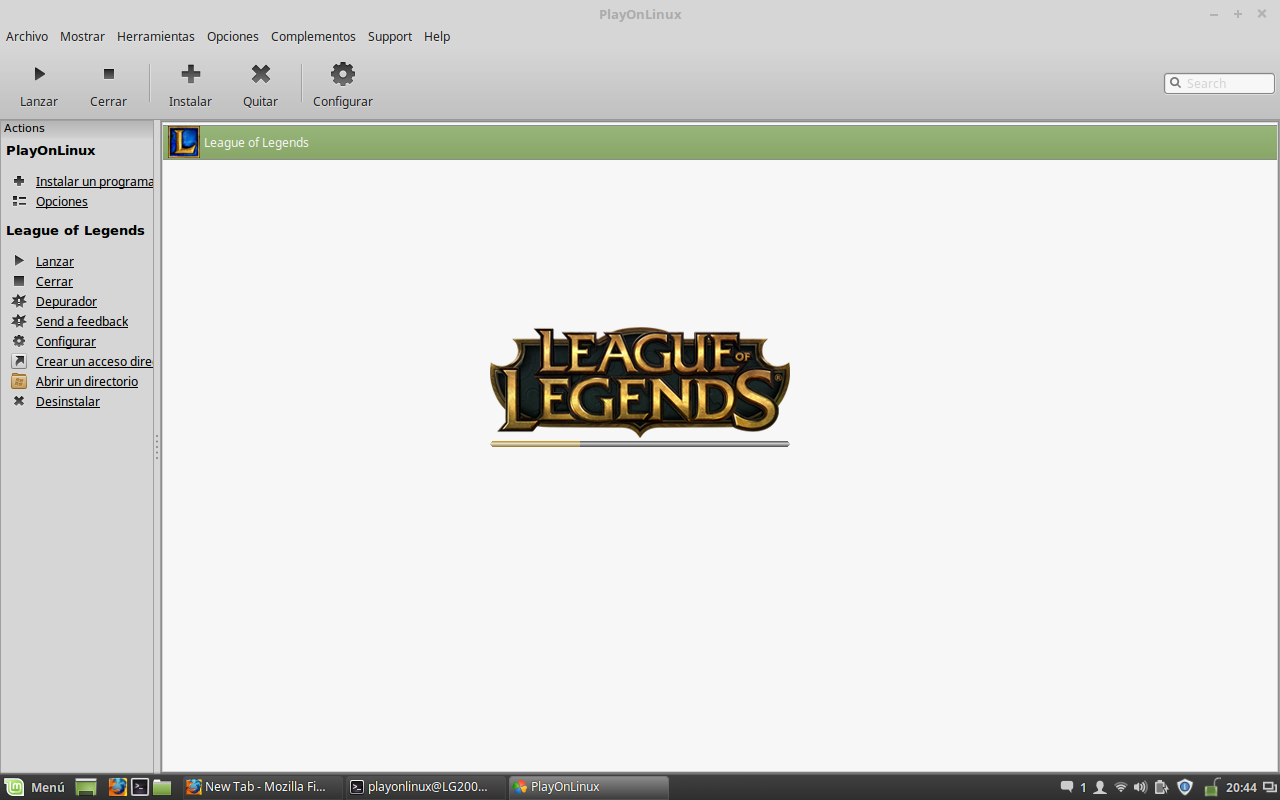Switch to playonlinux terminal window in taskbar
This screenshot has width=1280, height=800.
[425, 787]
